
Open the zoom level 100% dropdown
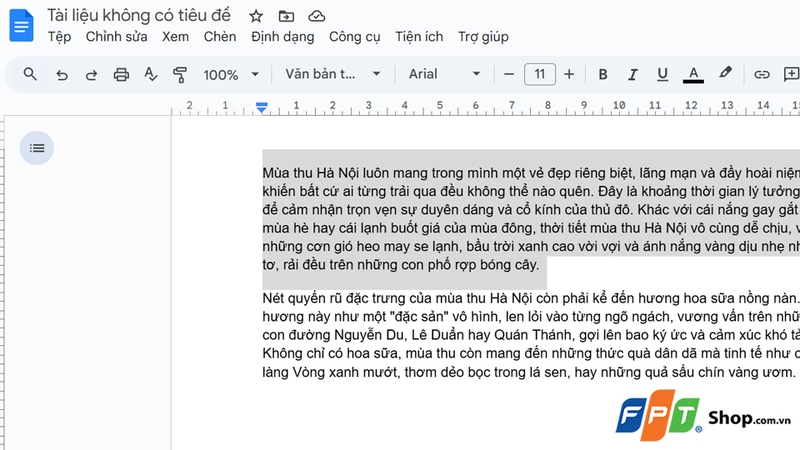click(231, 75)
